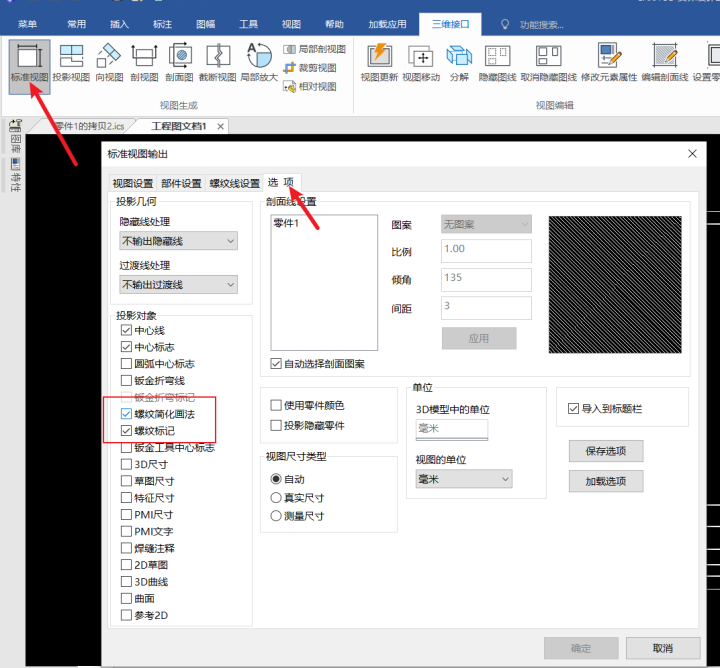The image size is (720, 668).
Task: Open the 剖视图 tool
Action: tap(144, 63)
